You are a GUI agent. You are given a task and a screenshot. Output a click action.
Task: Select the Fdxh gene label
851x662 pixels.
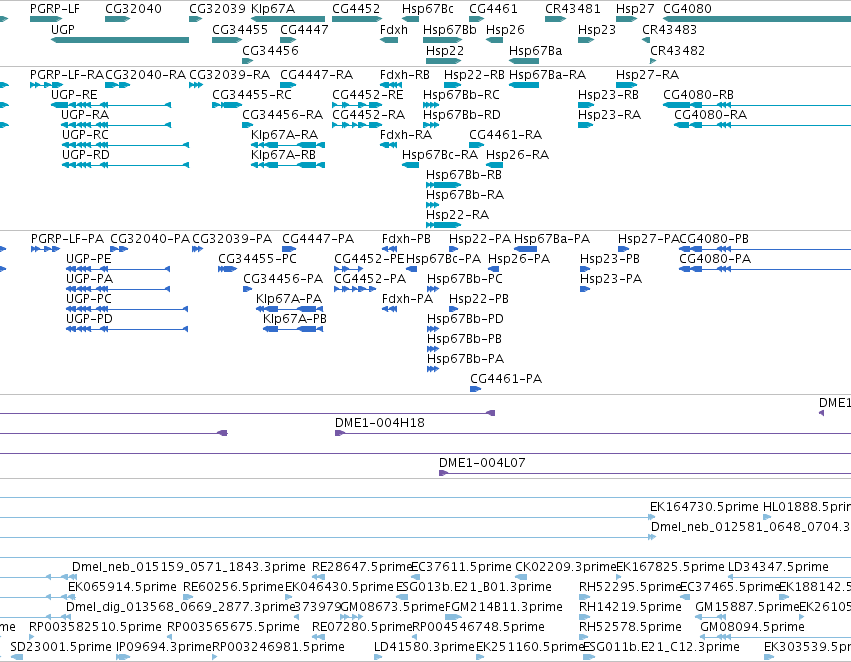coord(394,30)
